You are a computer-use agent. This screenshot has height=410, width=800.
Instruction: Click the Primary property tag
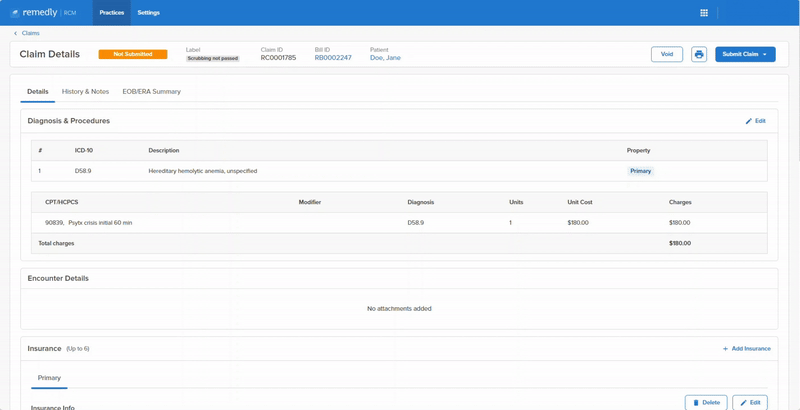tap(640, 171)
